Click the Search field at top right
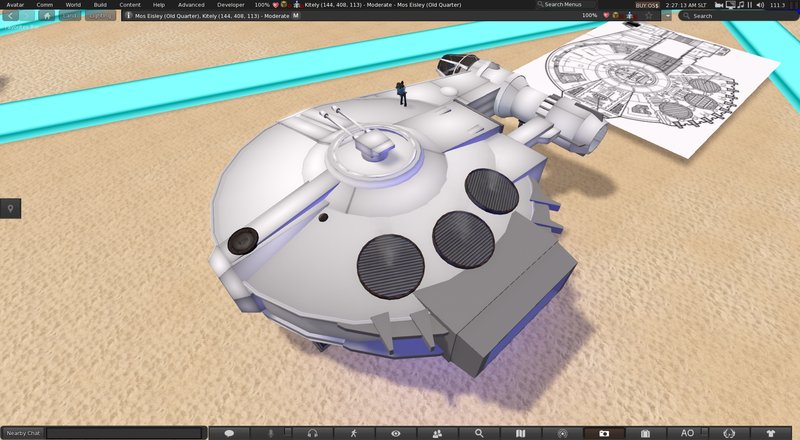Viewport: 800px width, 440px height. tap(739, 16)
